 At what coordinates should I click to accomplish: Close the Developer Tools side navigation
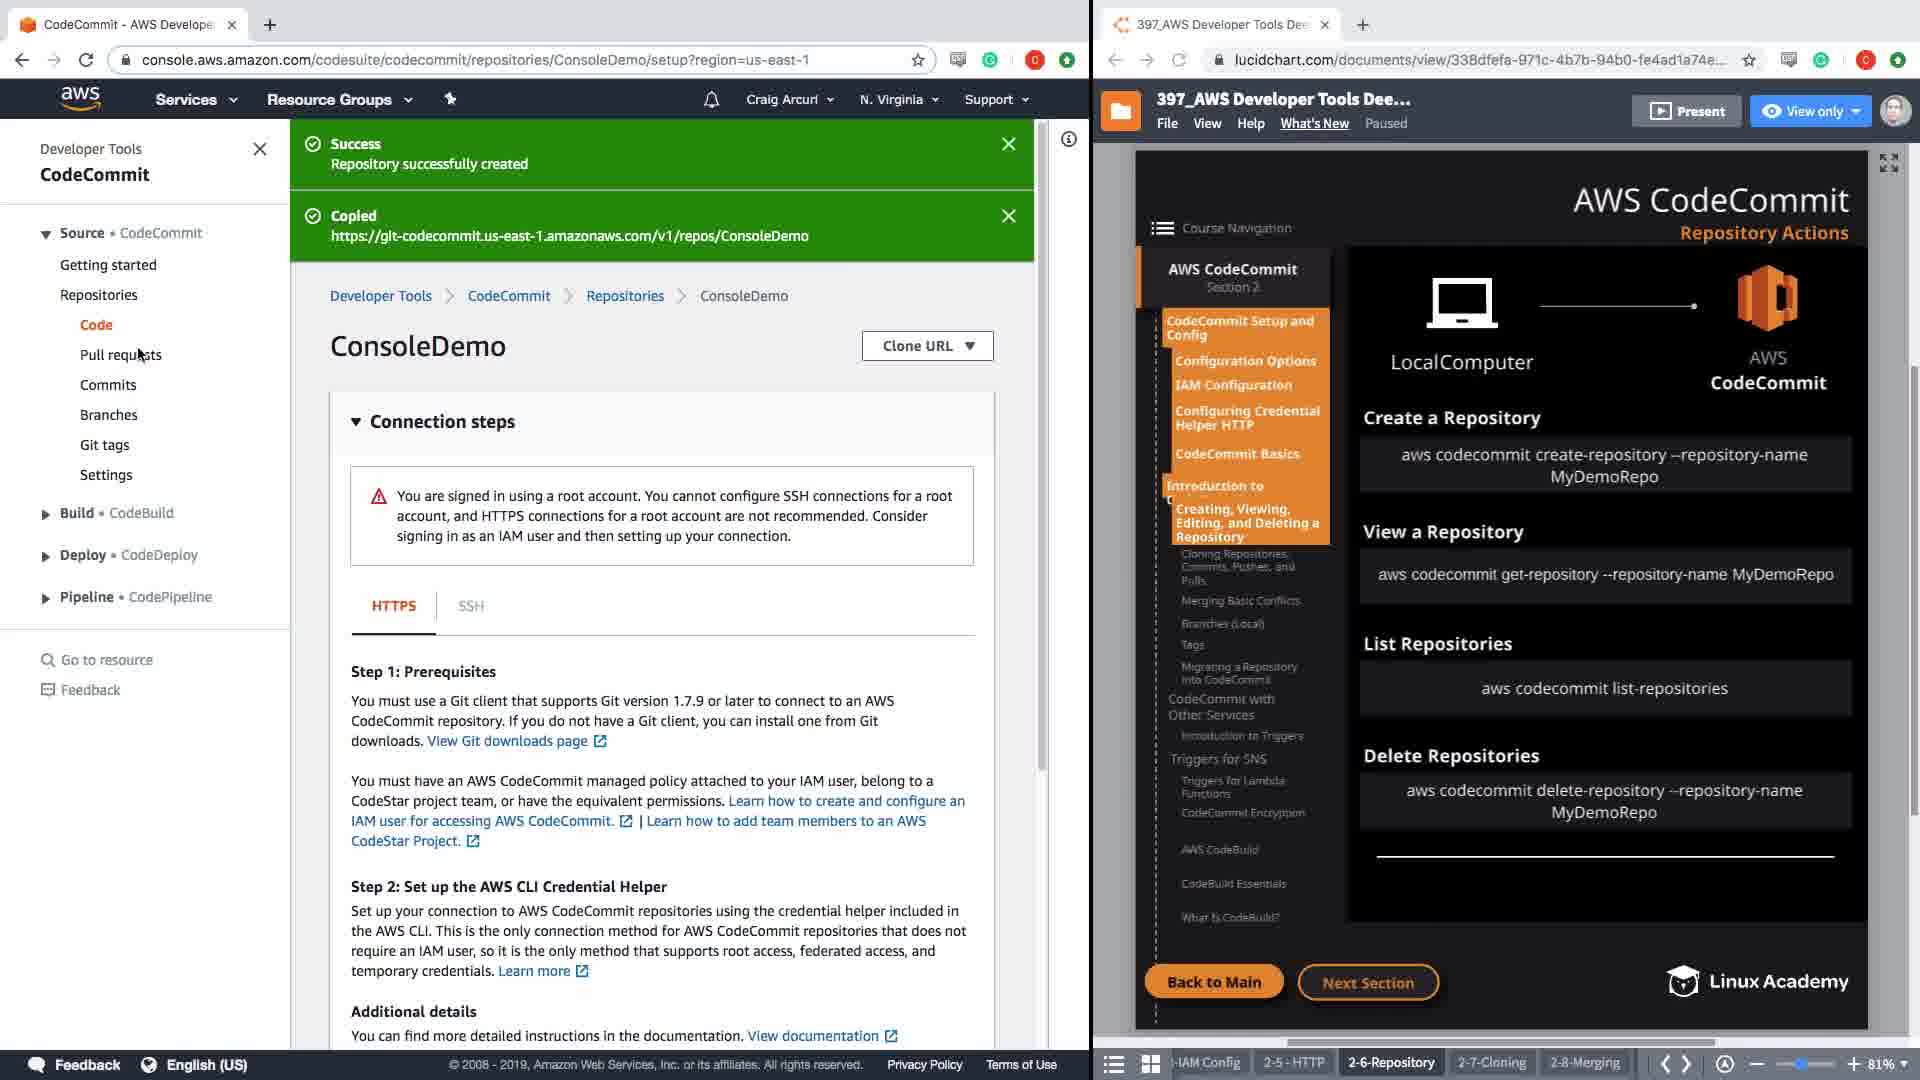tap(260, 149)
